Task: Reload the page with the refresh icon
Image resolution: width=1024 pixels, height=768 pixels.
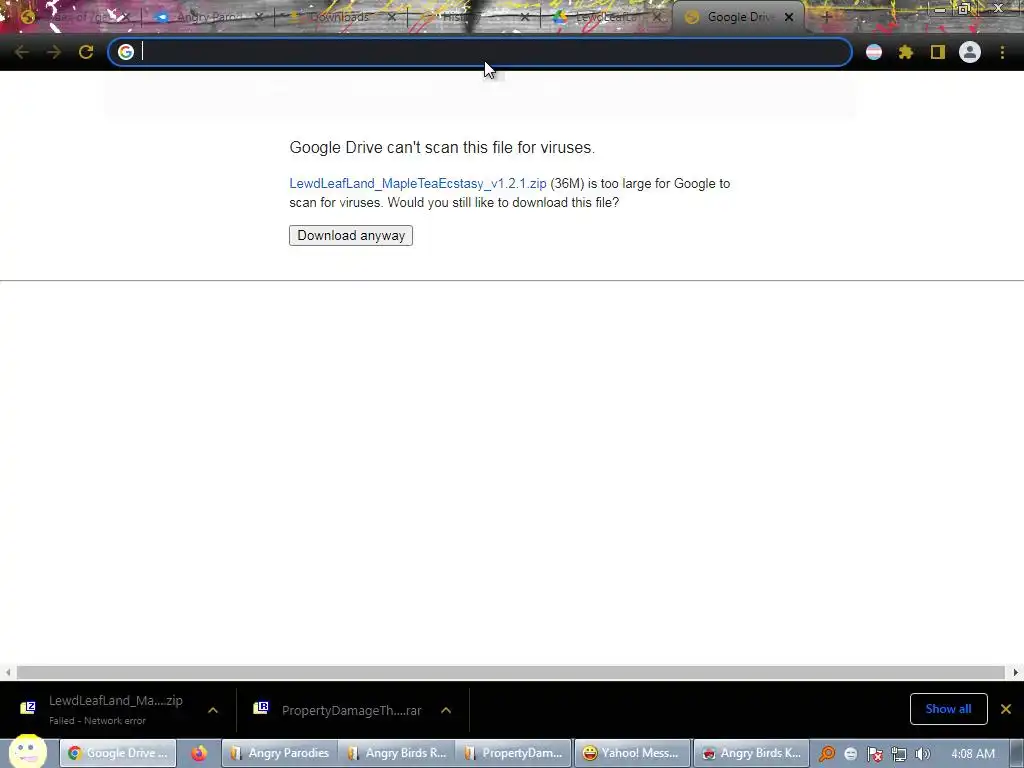Action: pos(86,52)
